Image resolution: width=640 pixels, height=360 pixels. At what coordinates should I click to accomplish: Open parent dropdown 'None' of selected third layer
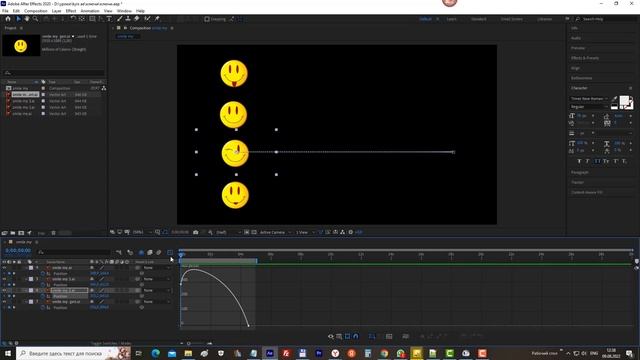point(157,290)
